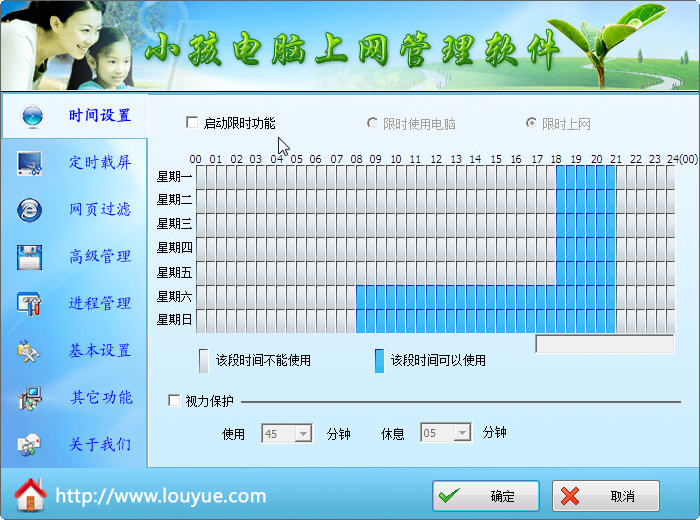Open the wrench icon for 基本设置
The image size is (700, 520).
29,351
